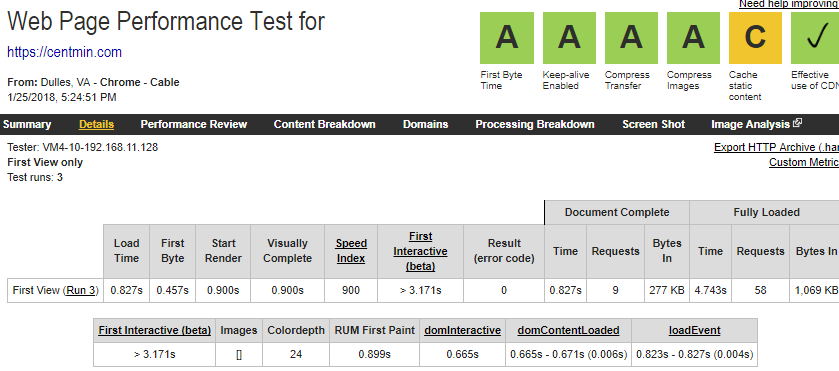Open the Custom Metrics link
839x371 pixels.
click(804, 162)
